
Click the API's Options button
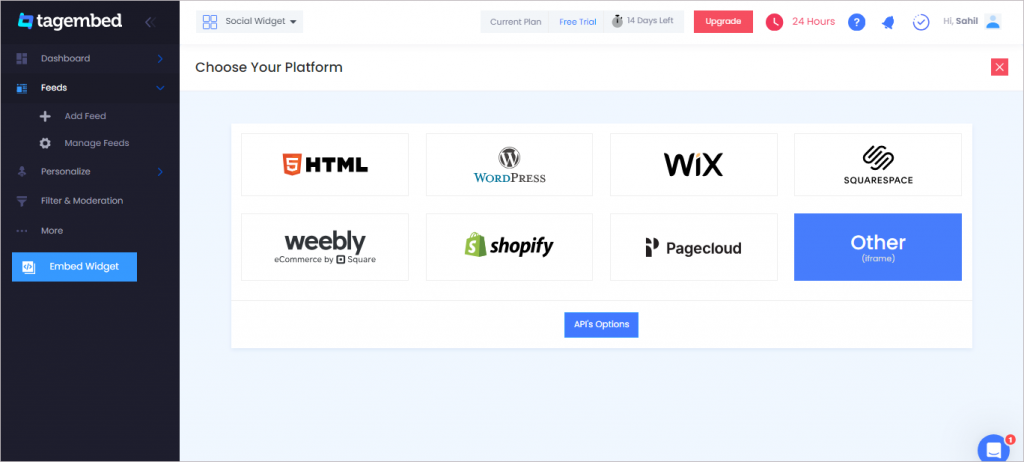(601, 325)
